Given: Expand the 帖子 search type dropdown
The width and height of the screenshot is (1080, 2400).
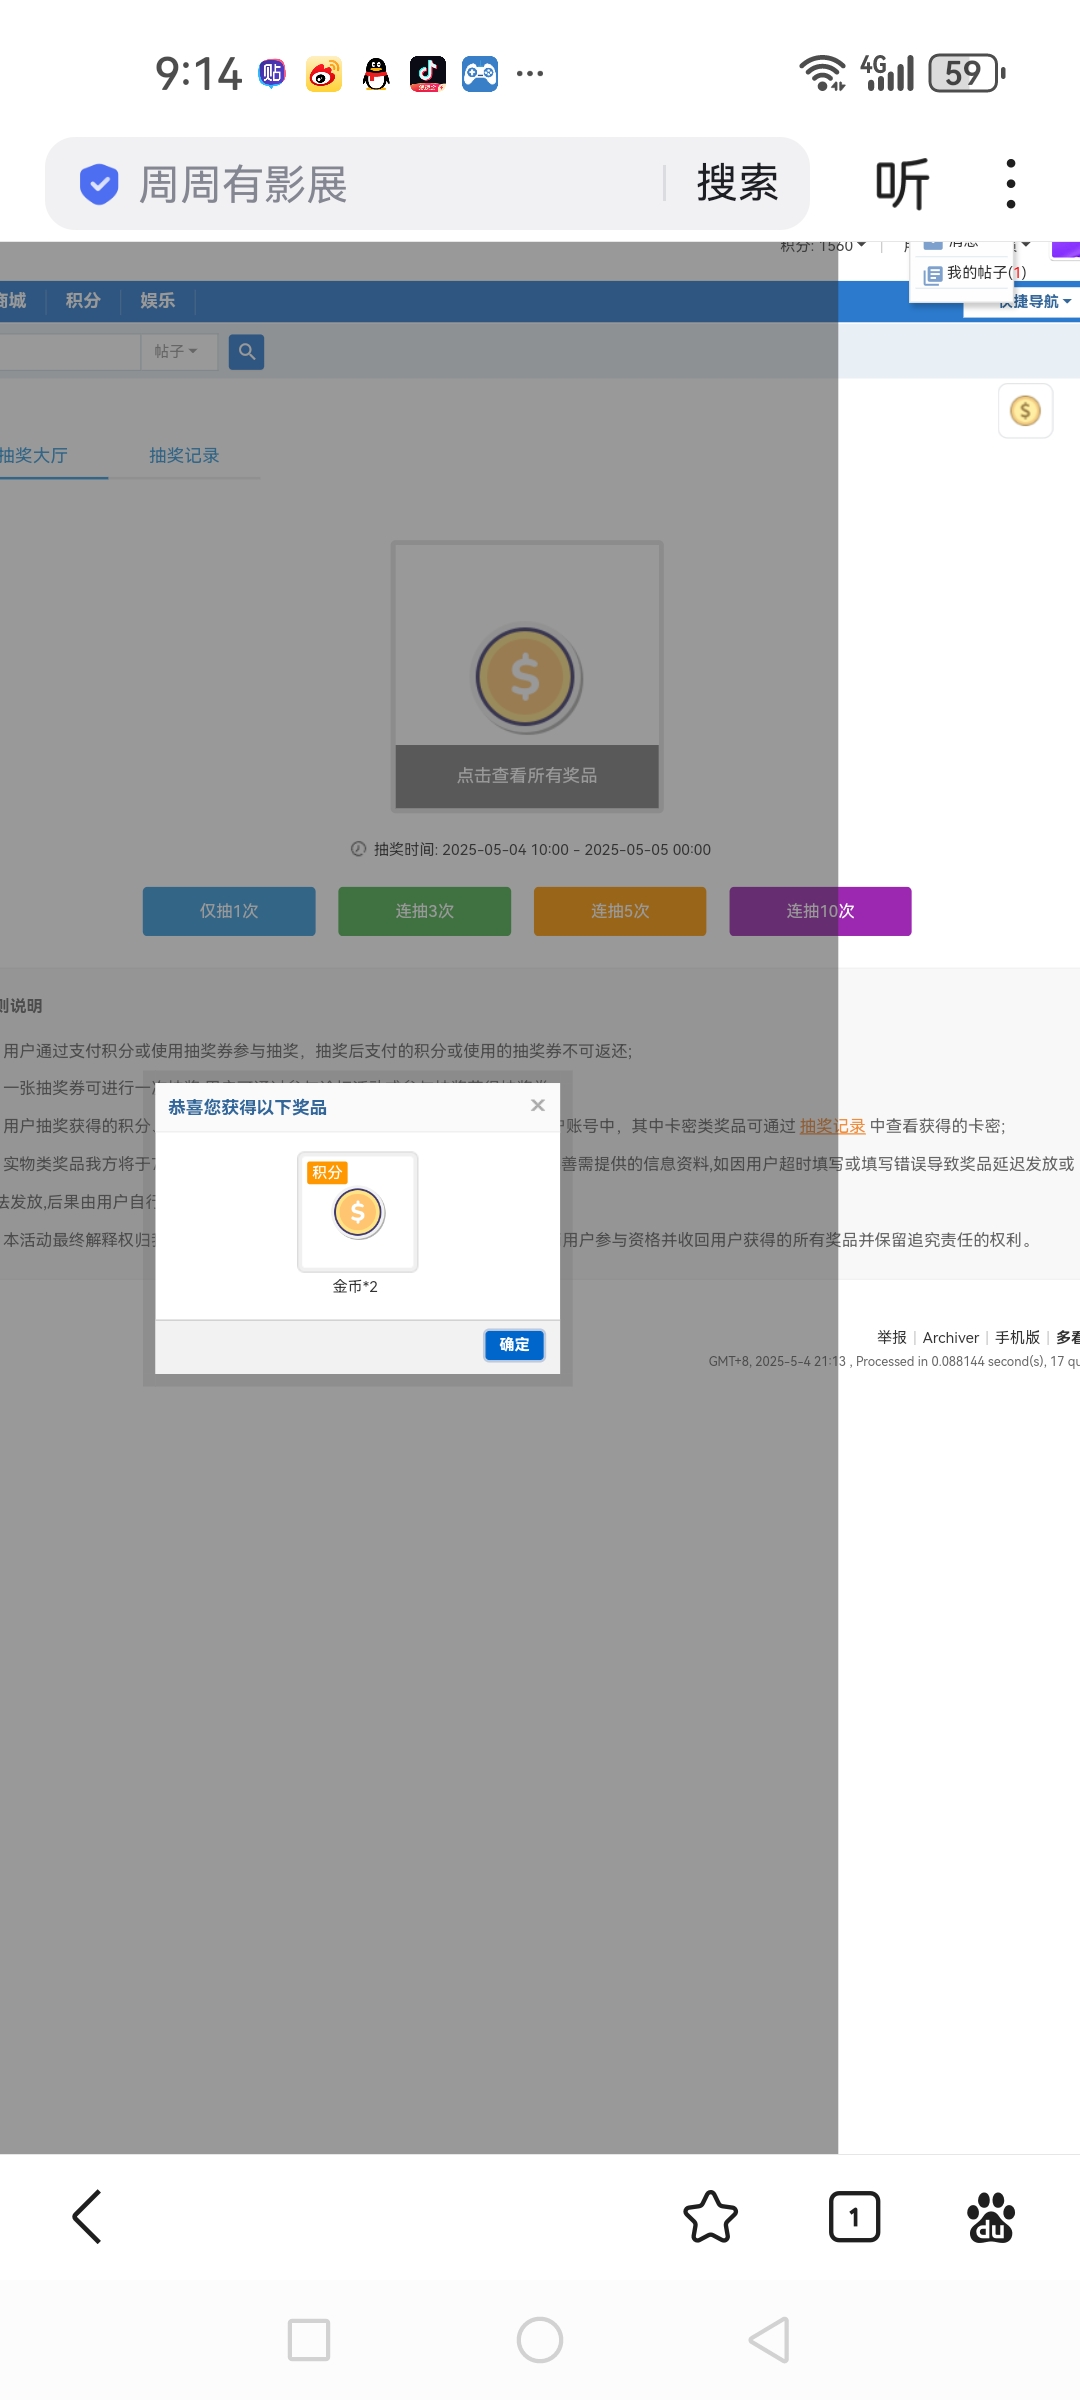Looking at the screenshot, I should click(x=176, y=352).
